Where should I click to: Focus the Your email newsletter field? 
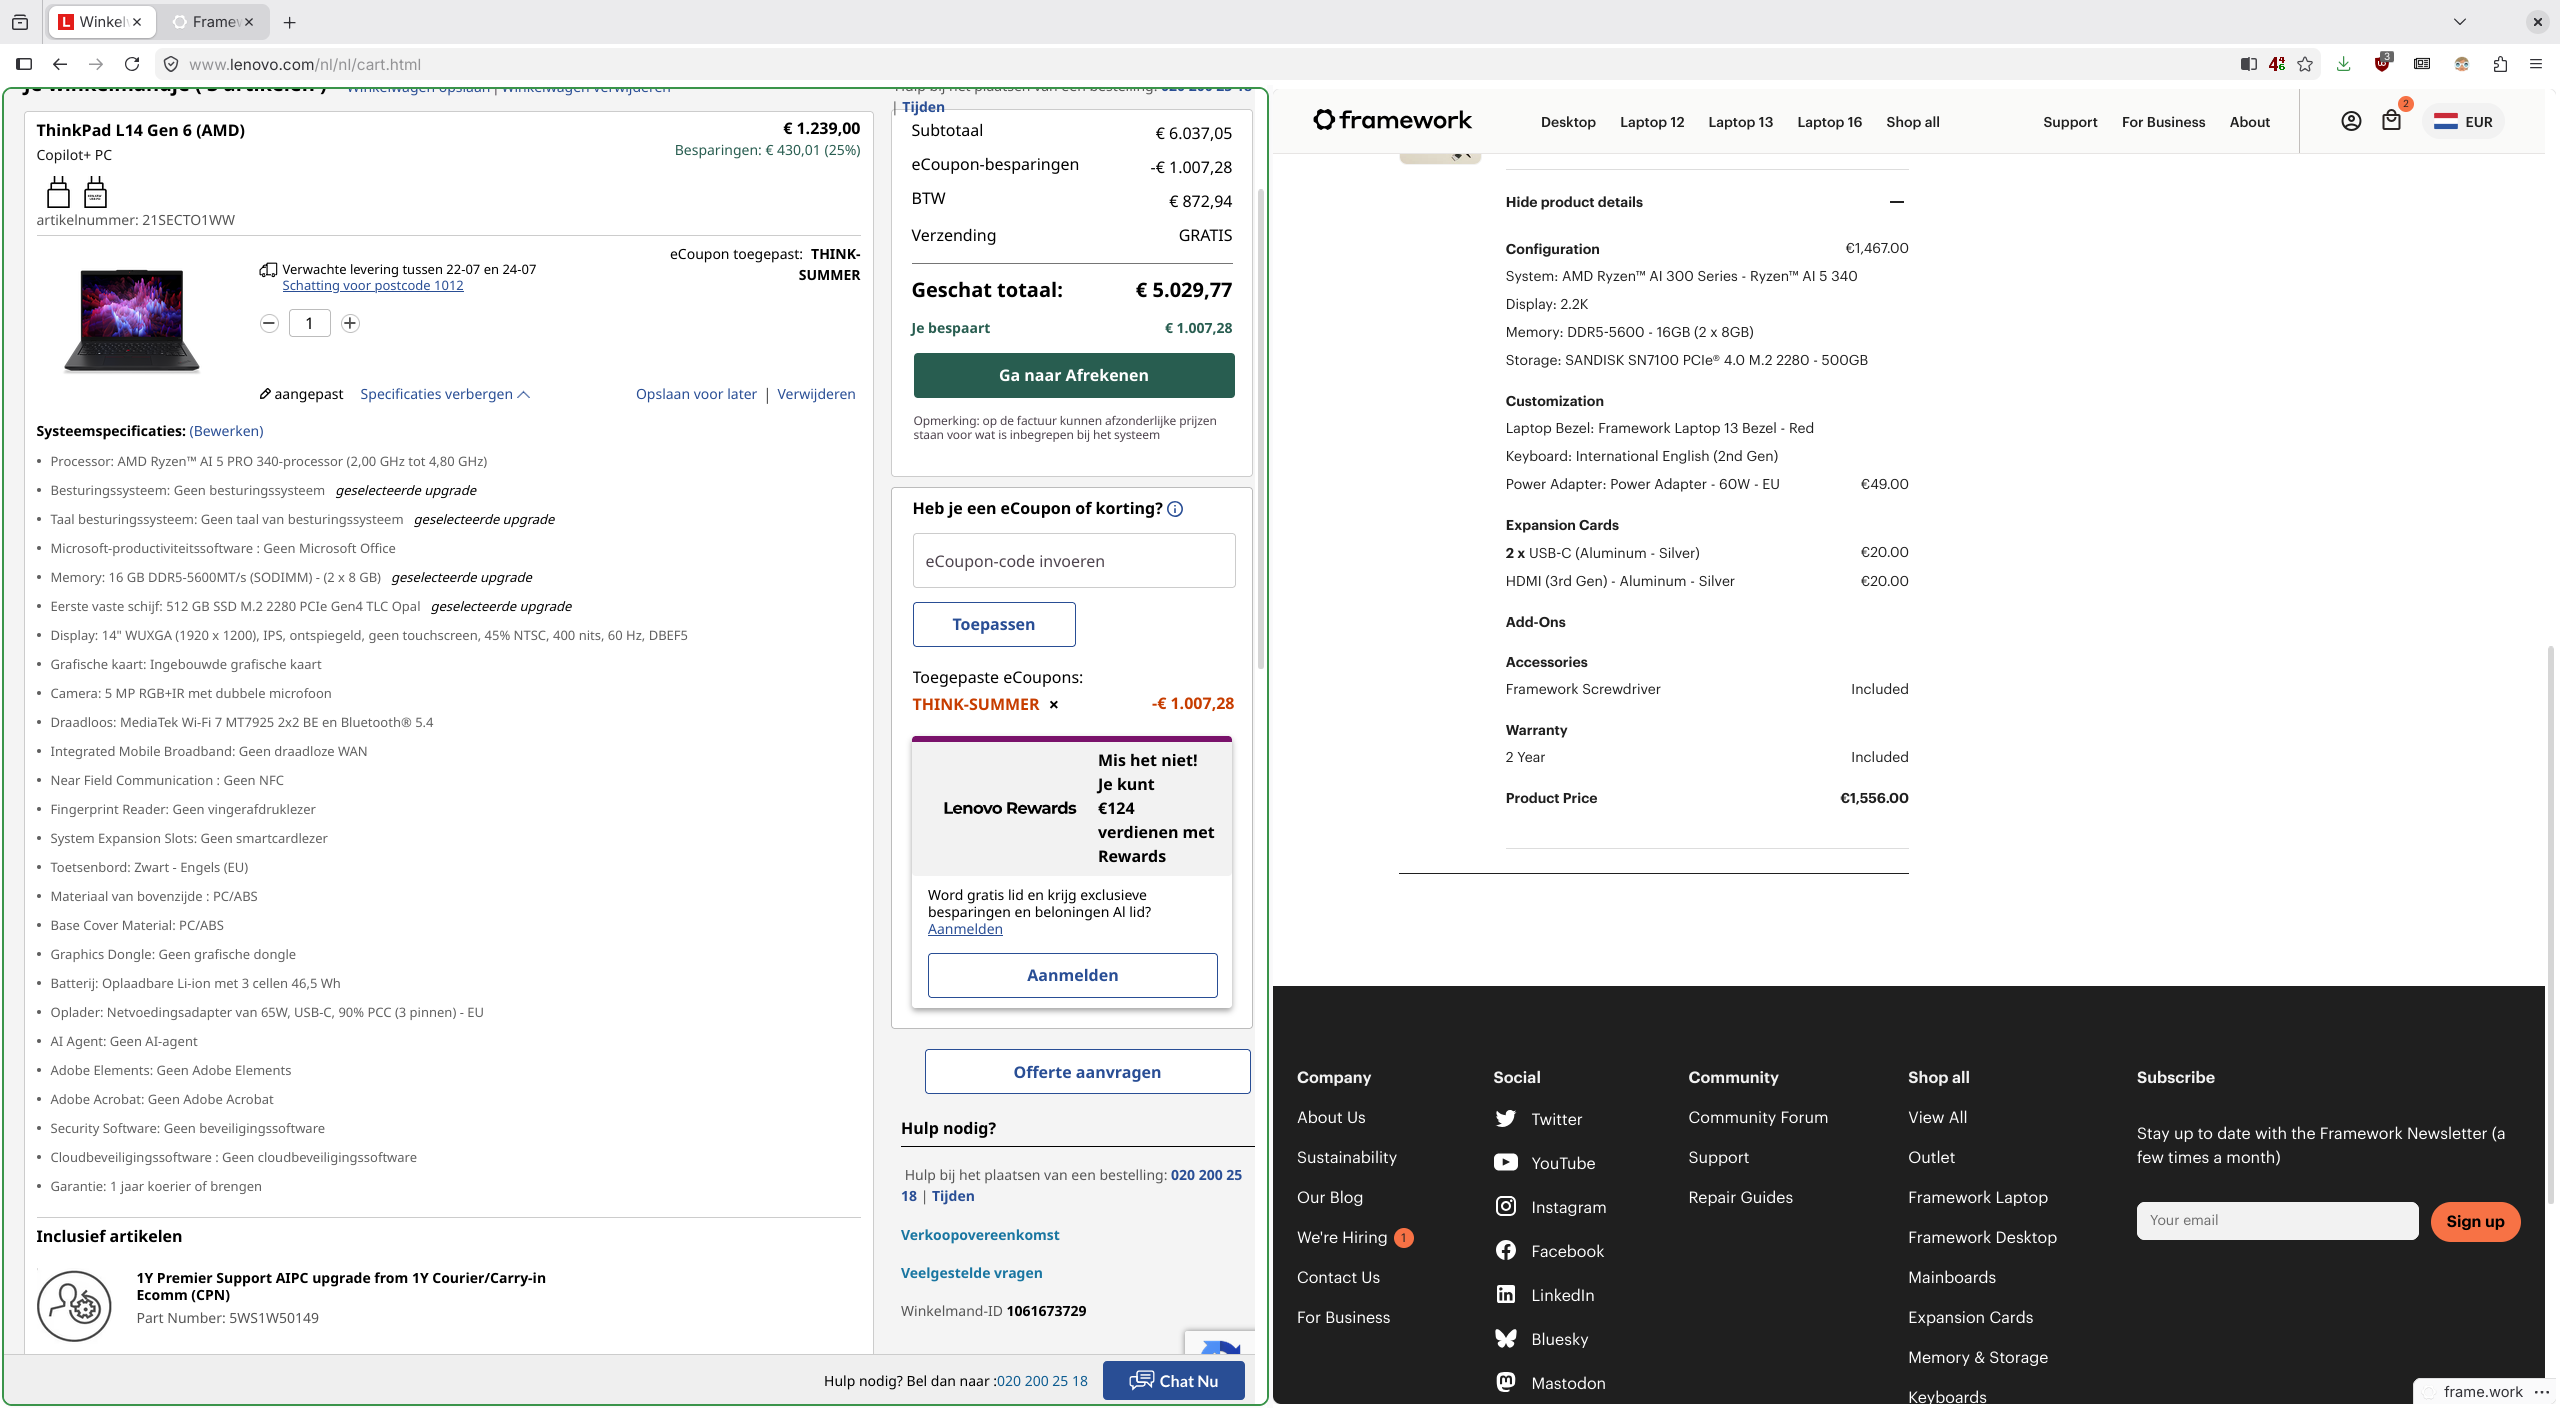2277,1221
